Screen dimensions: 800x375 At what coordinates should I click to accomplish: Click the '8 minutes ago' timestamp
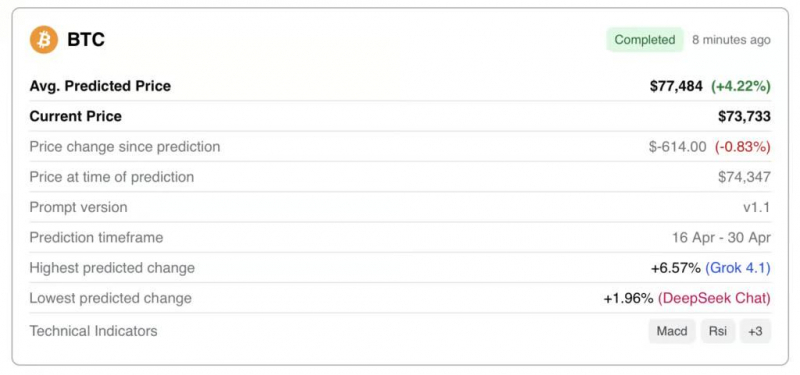click(x=731, y=40)
